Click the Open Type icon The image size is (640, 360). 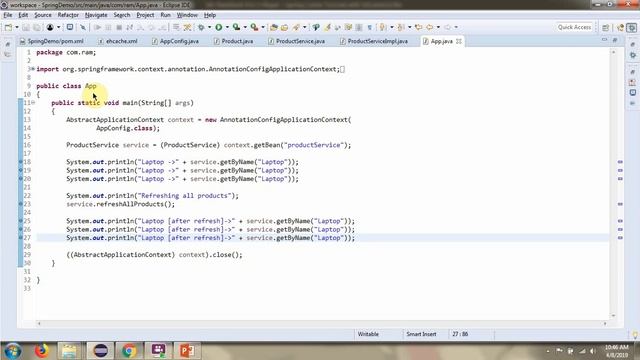[x=274, y=27]
